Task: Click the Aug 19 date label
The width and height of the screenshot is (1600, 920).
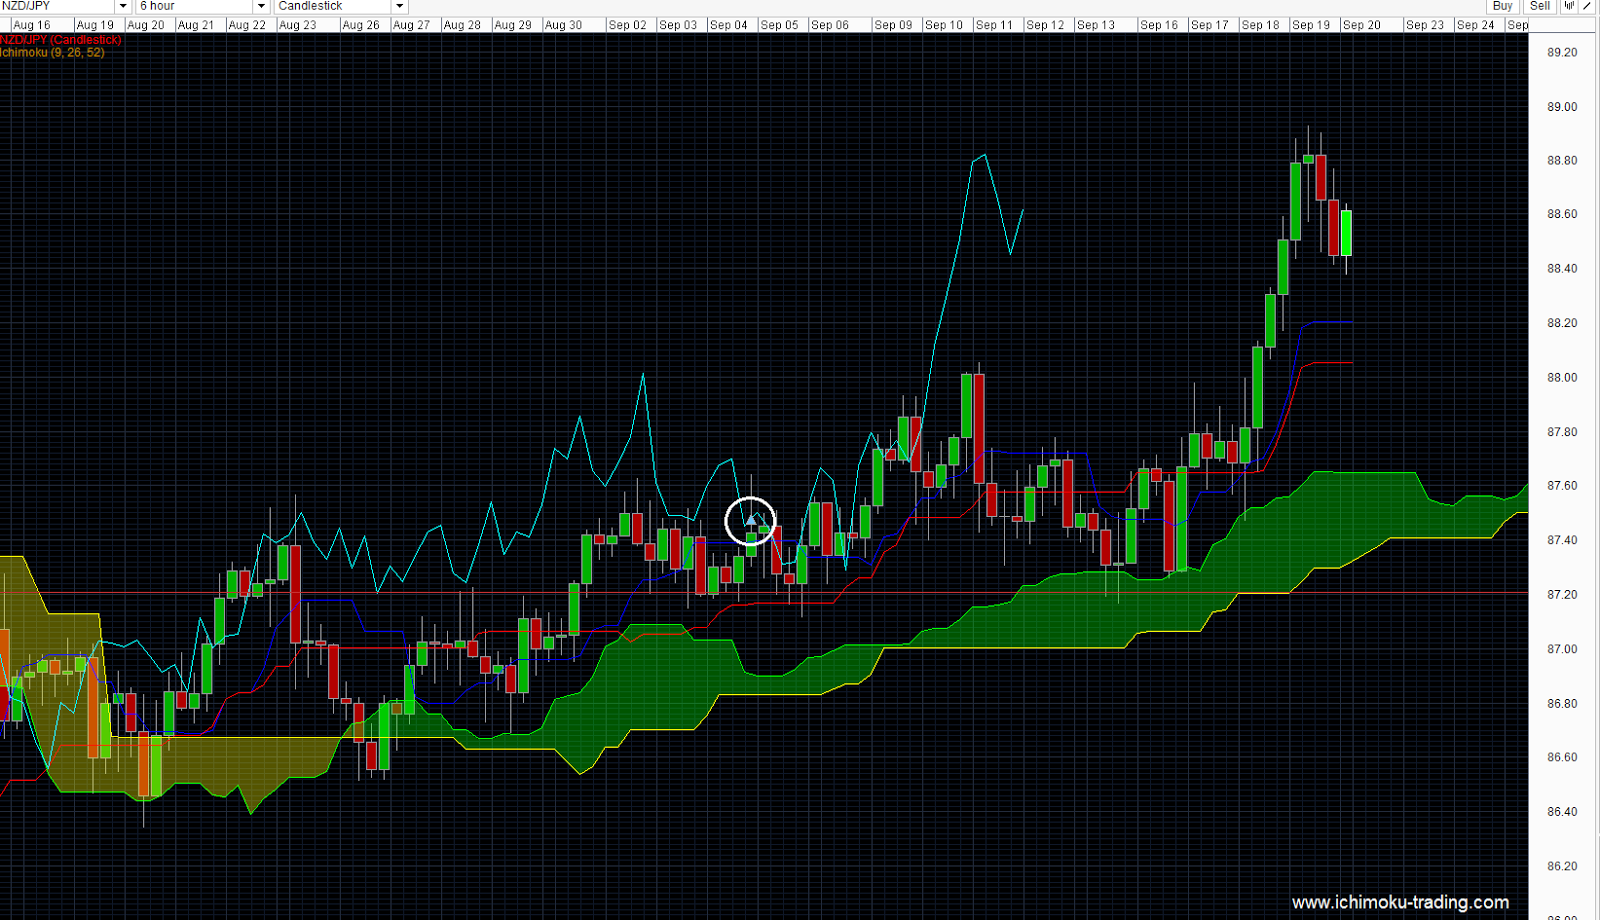Action: tap(95, 25)
